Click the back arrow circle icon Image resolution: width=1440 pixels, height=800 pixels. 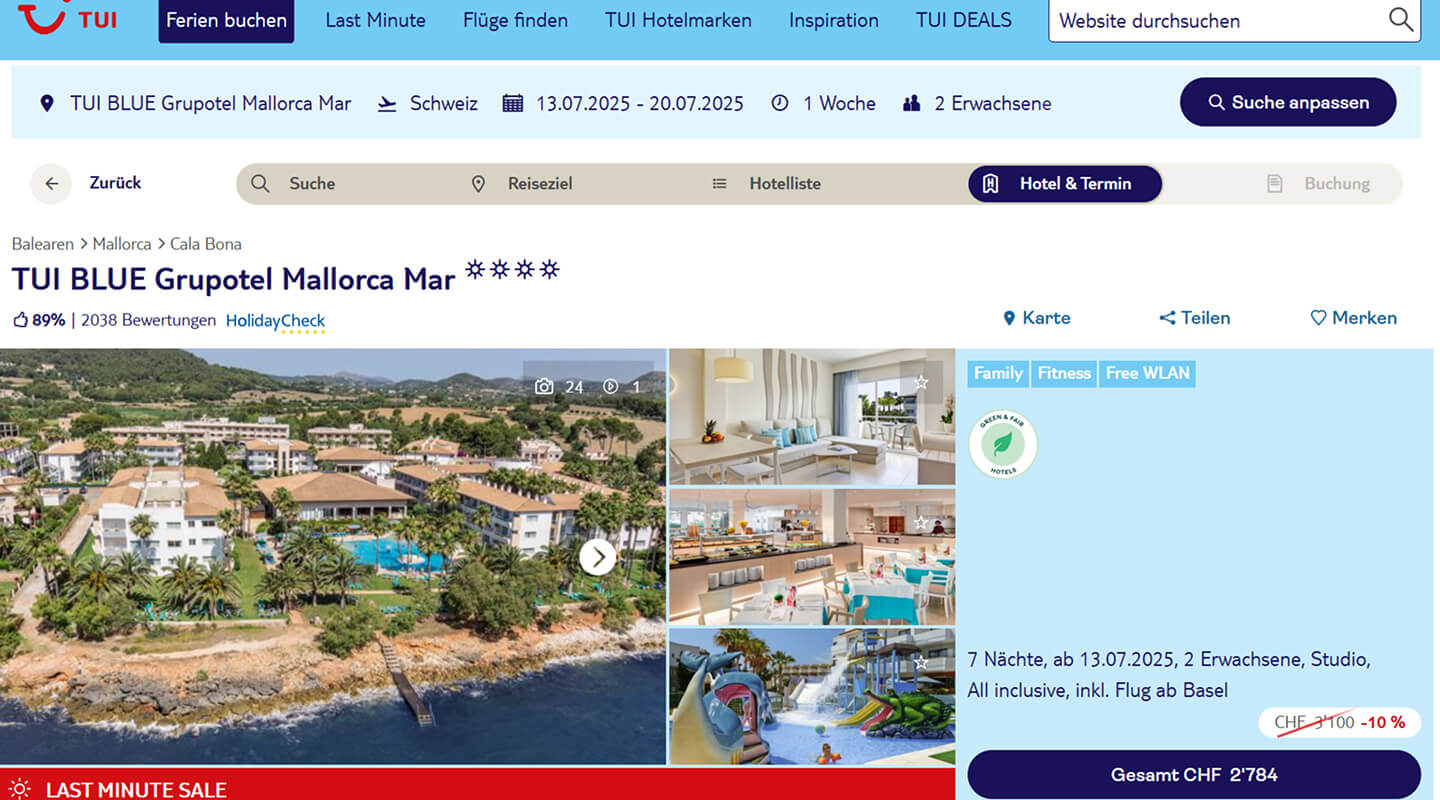point(51,184)
